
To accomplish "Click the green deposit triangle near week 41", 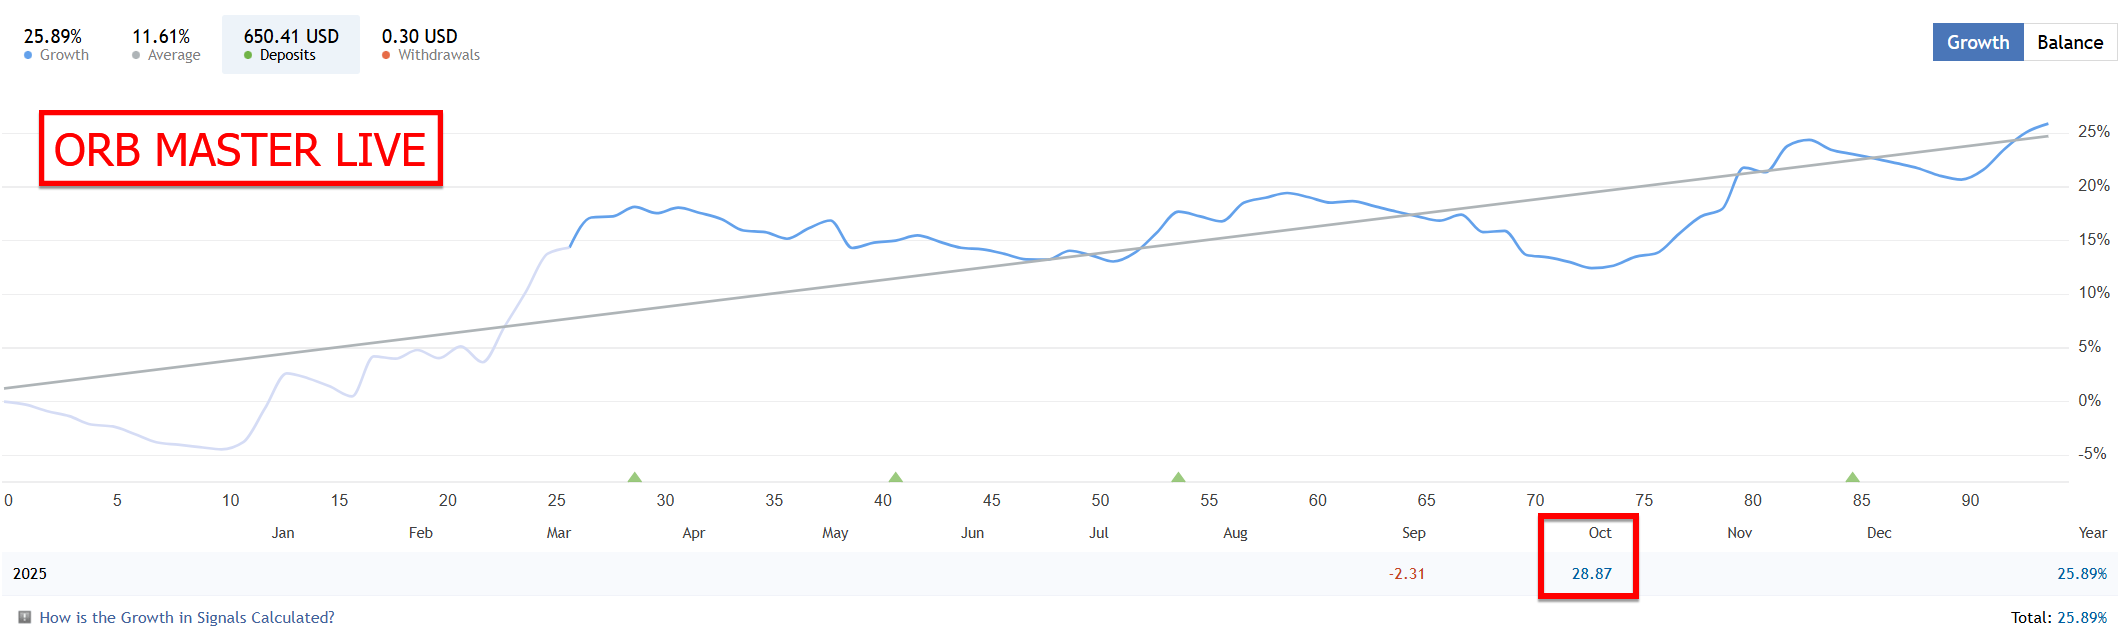I will (x=896, y=477).
